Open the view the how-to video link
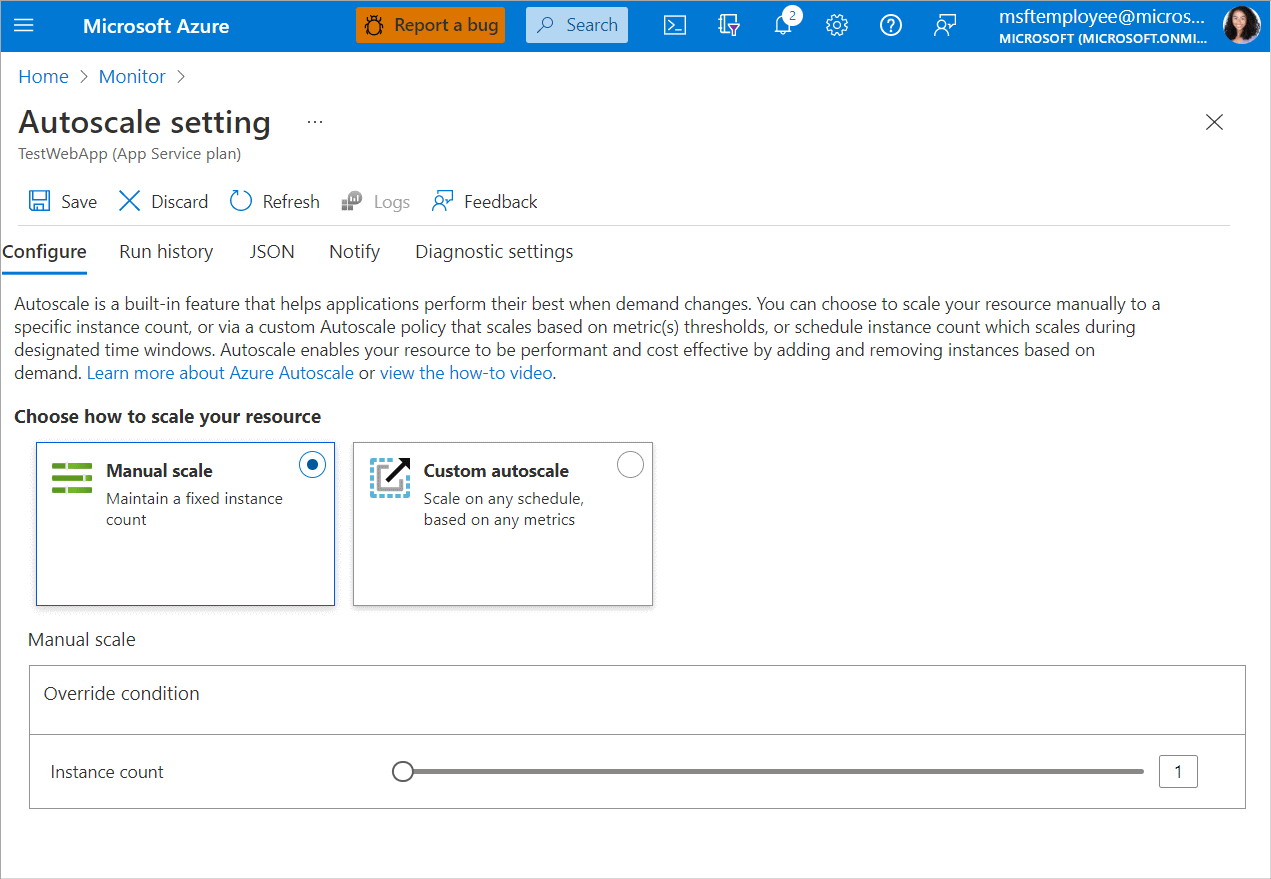This screenshot has width=1271, height=879. 466,373
